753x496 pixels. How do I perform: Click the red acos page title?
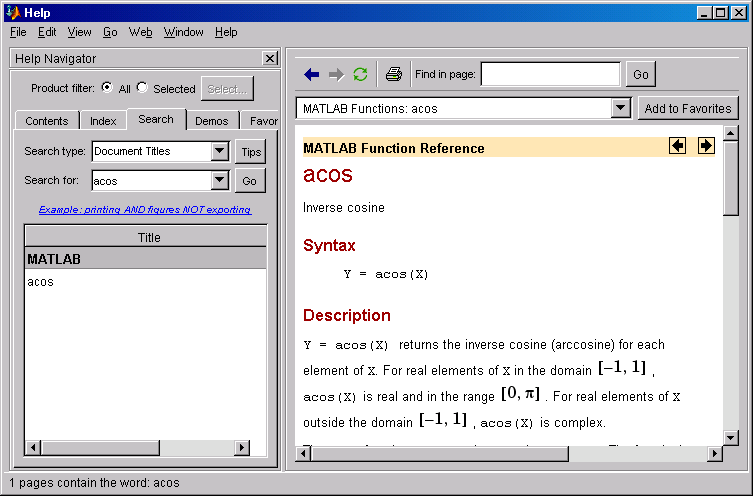pyautogui.click(x=328, y=174)
